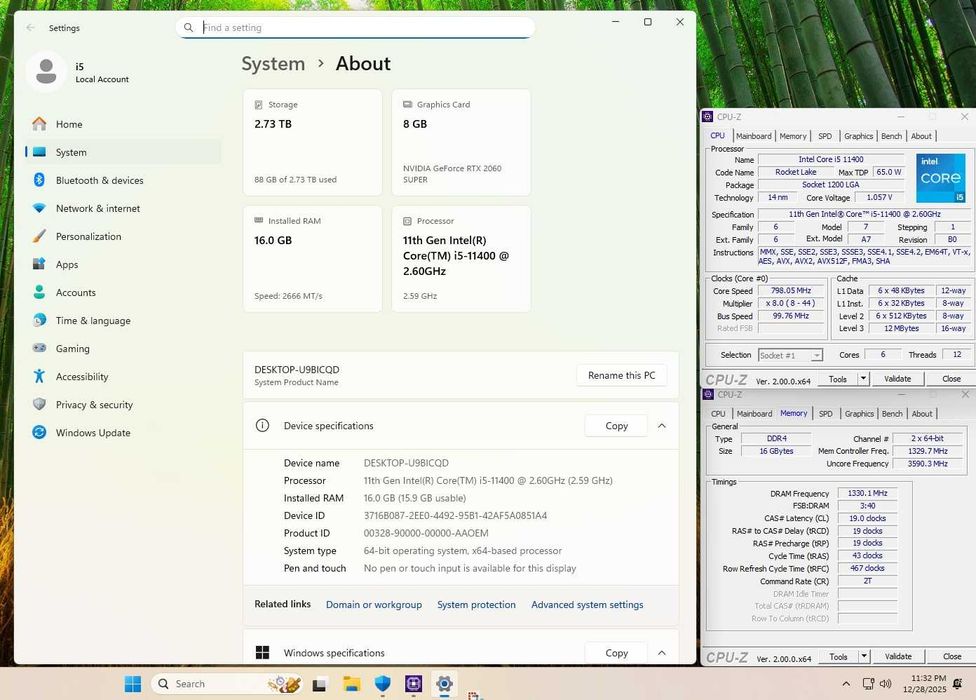Switch to Mainboard tab in upper CPU-Z
The height and width of the screenshot is (700, 976).
753,136
